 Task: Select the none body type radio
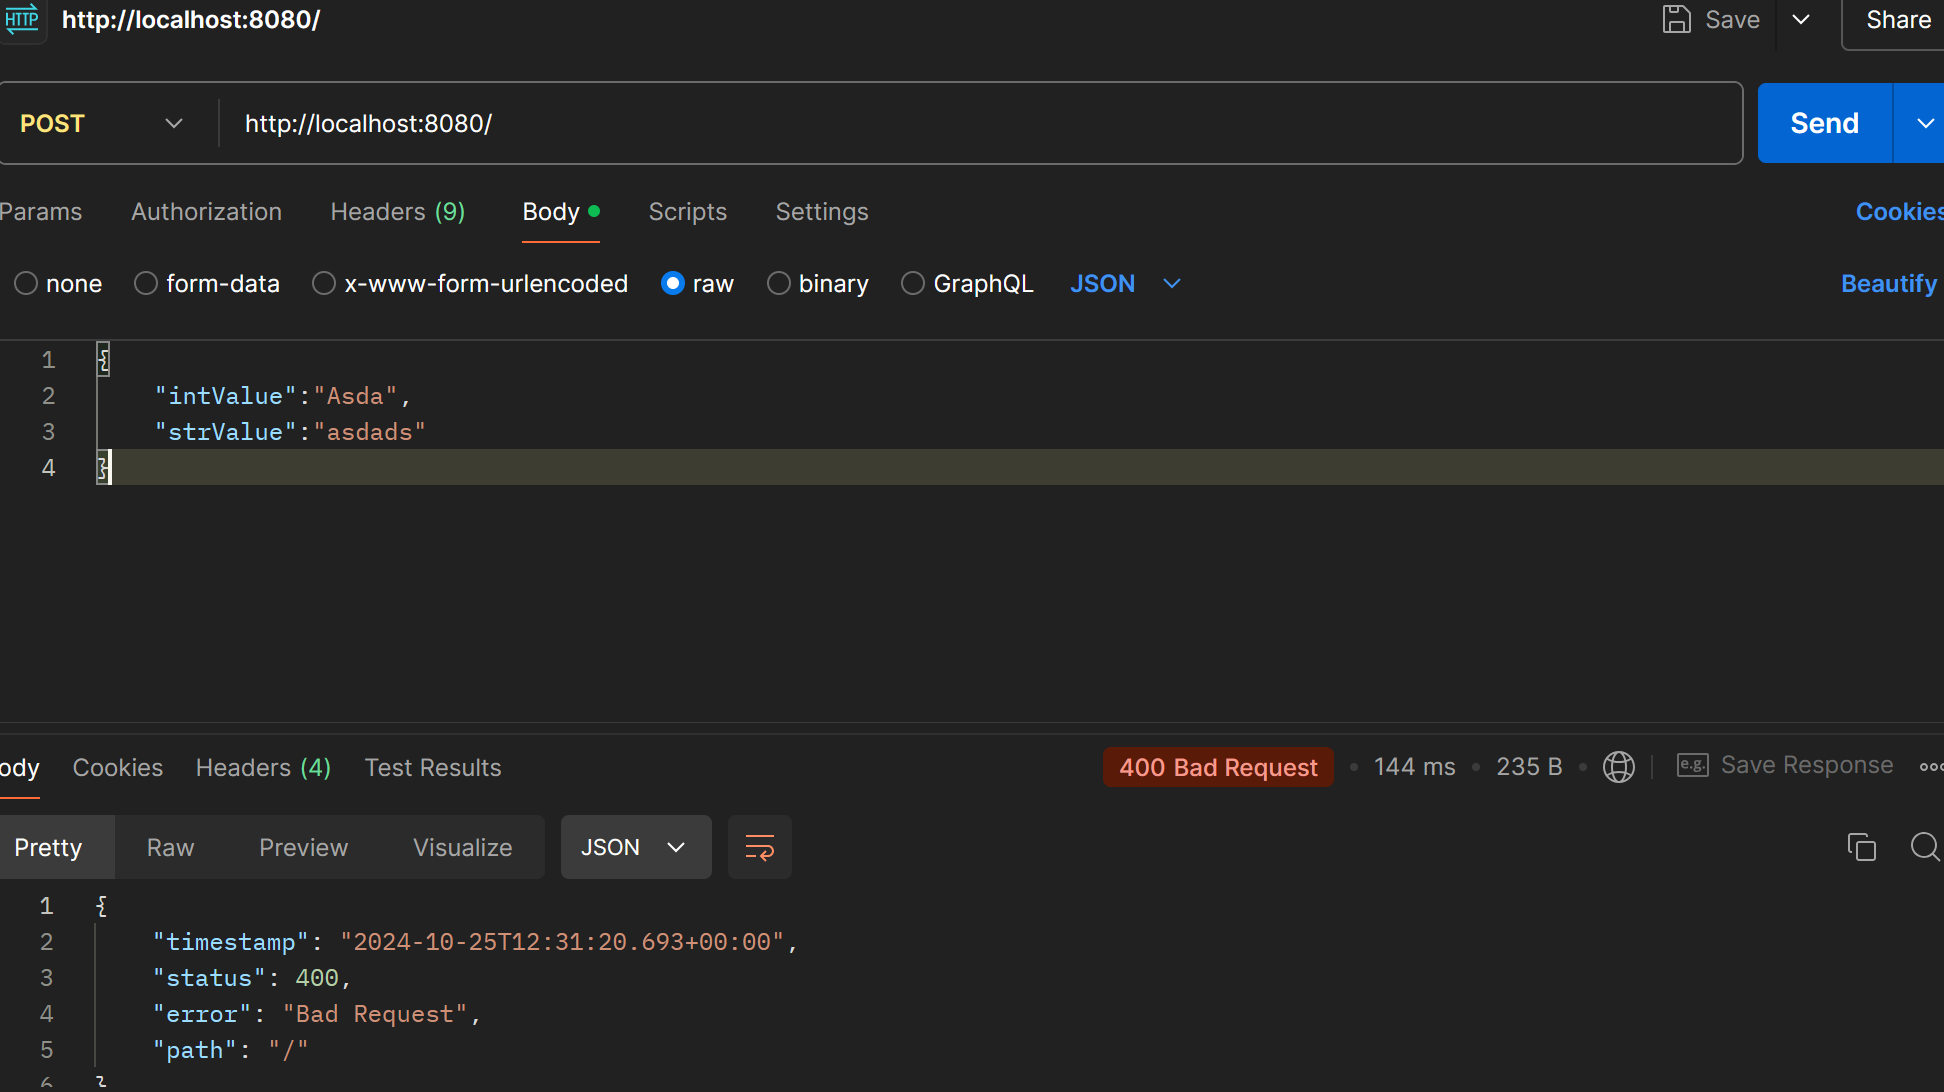(26, 284)
